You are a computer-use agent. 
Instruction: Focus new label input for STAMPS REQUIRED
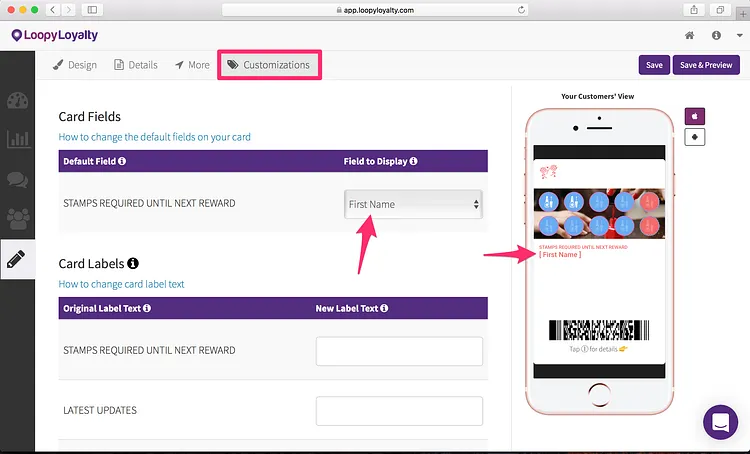click(399, 351)
